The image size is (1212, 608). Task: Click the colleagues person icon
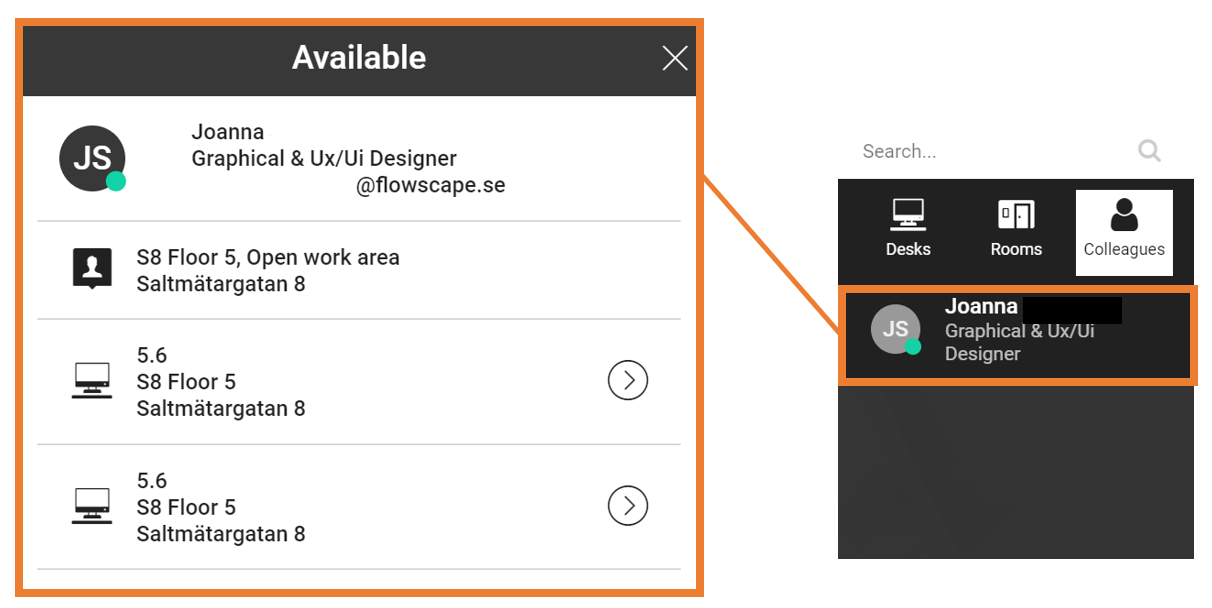click(1124, 215)
